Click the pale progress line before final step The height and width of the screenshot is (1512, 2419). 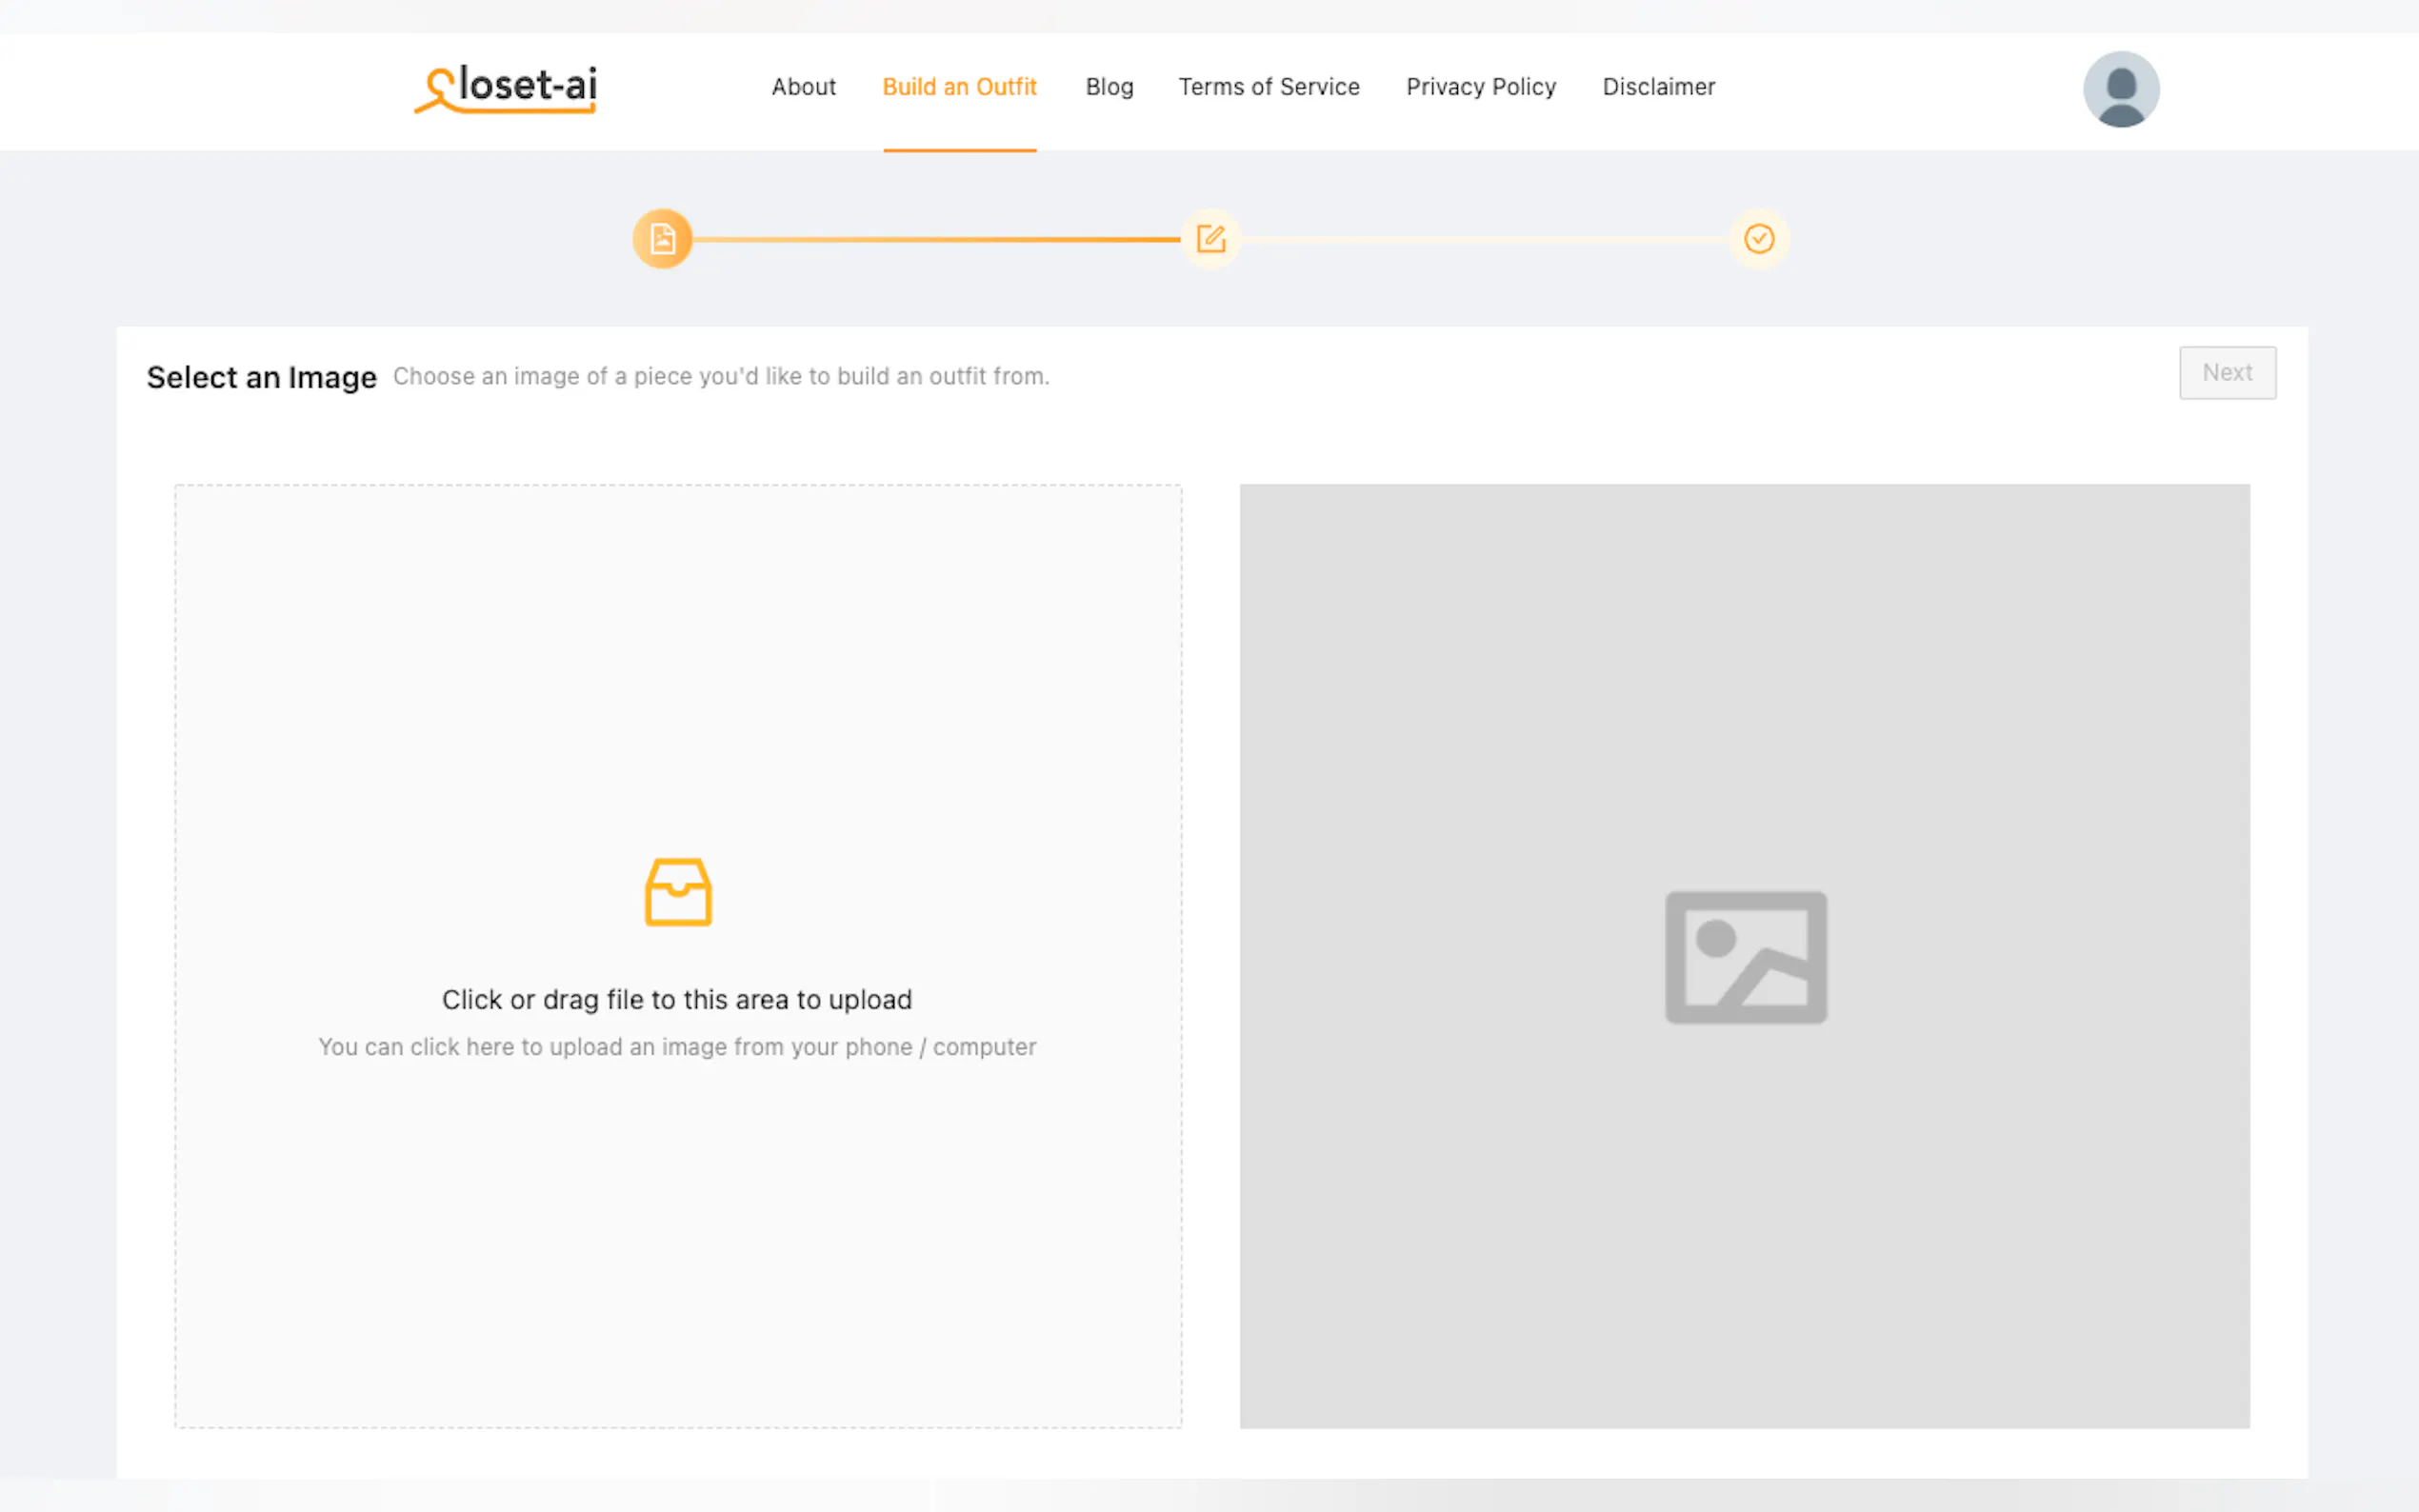tap(1485, 240)
